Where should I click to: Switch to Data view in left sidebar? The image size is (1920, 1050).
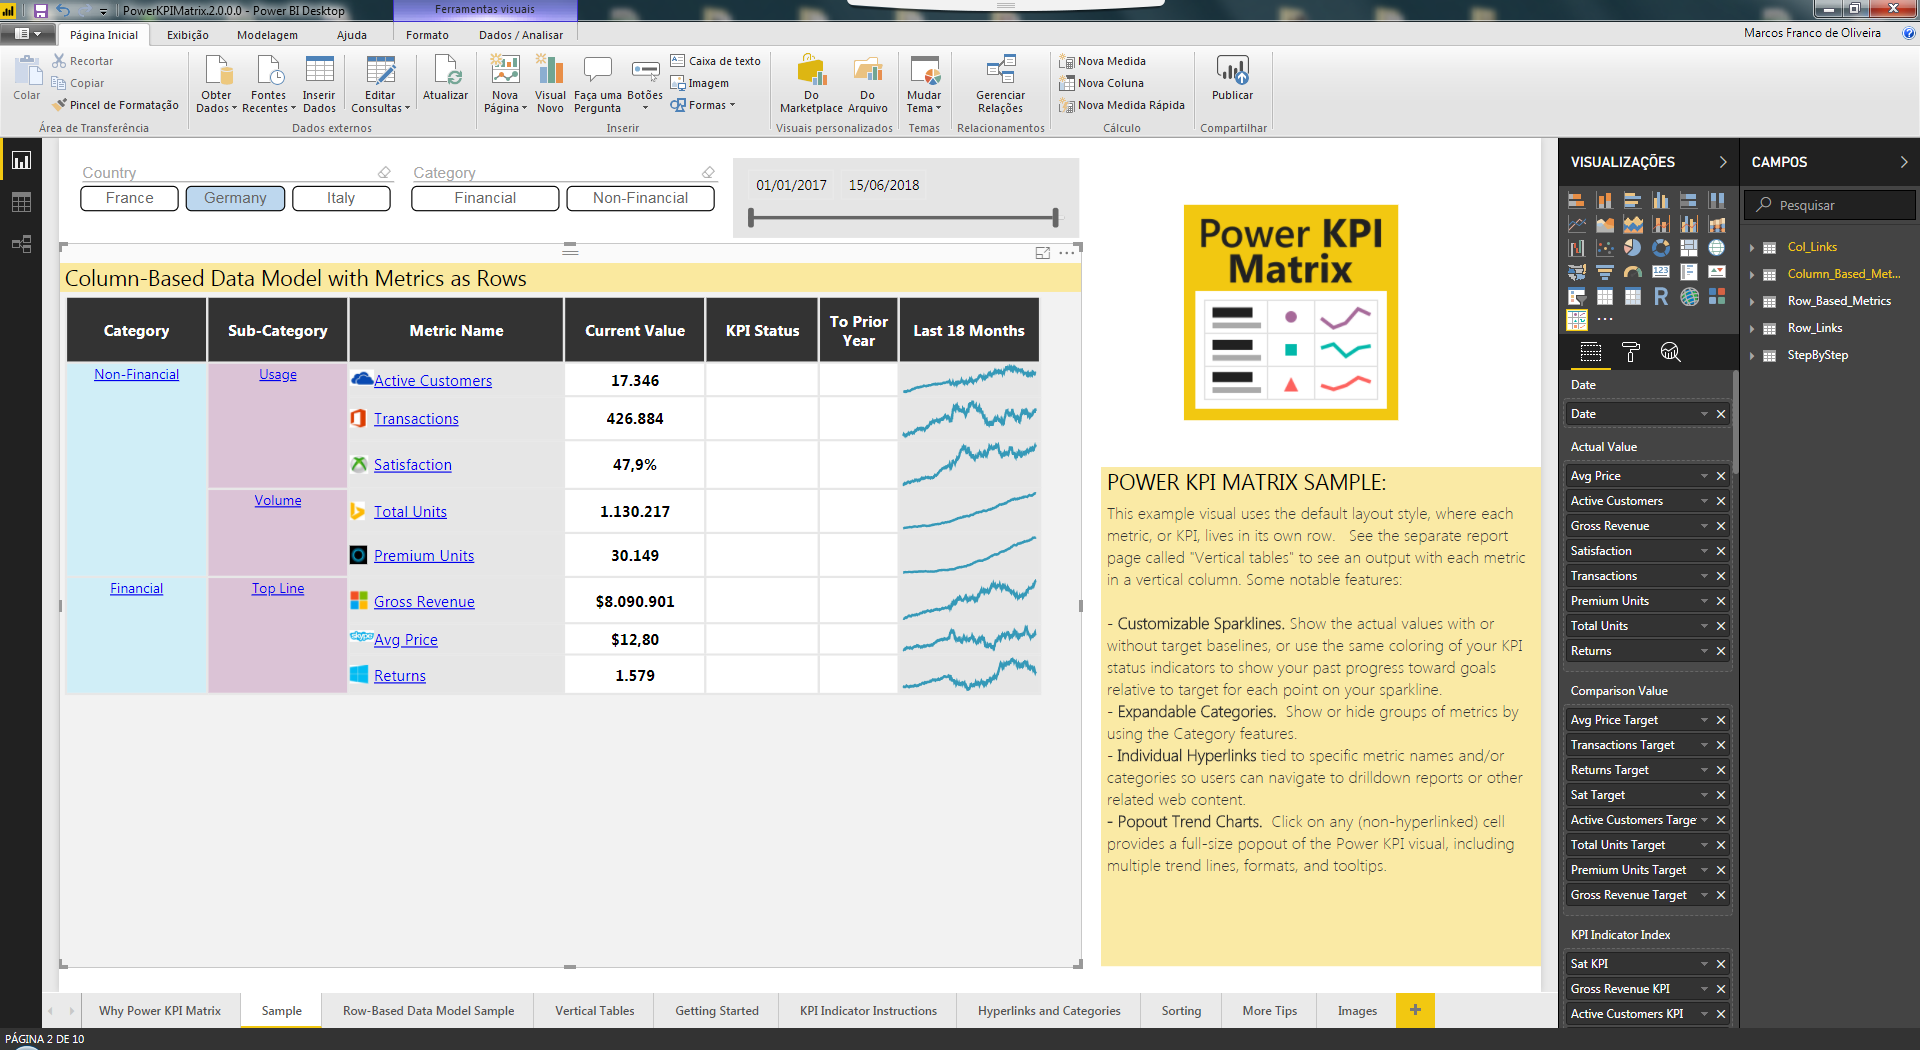[21, 202]
